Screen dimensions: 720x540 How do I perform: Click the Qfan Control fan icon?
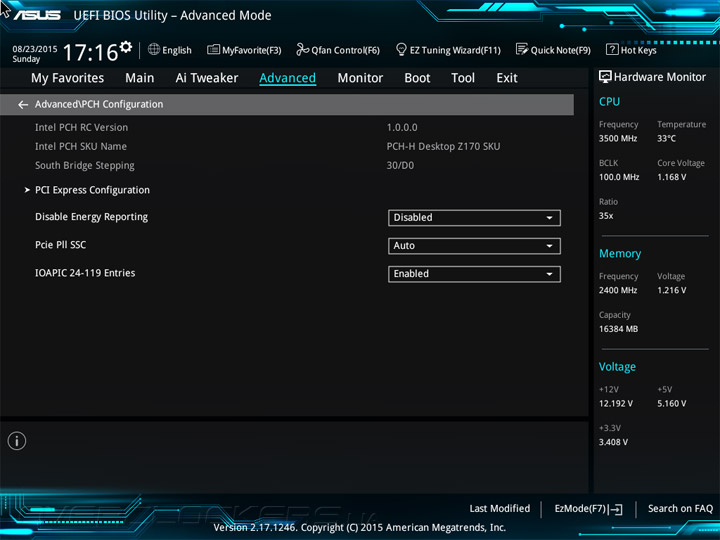click(x=302, y=49)
